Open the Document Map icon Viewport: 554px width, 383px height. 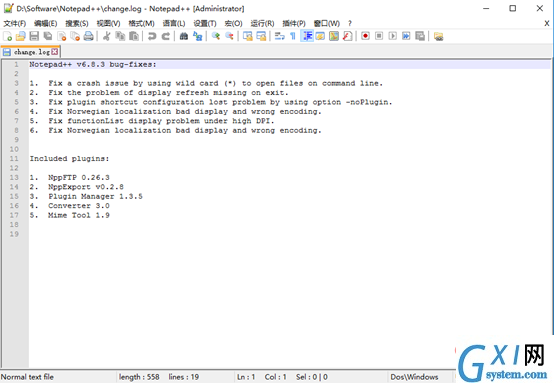click(x=334, y=36)
